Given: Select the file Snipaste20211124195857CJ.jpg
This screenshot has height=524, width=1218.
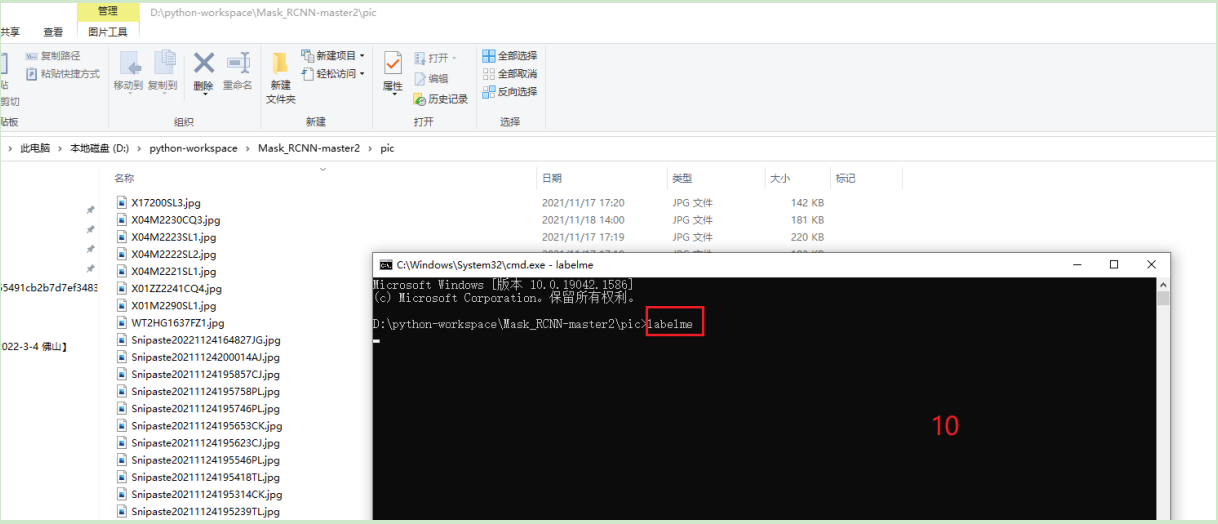Looking at the screenshot, I should [205, 374].
